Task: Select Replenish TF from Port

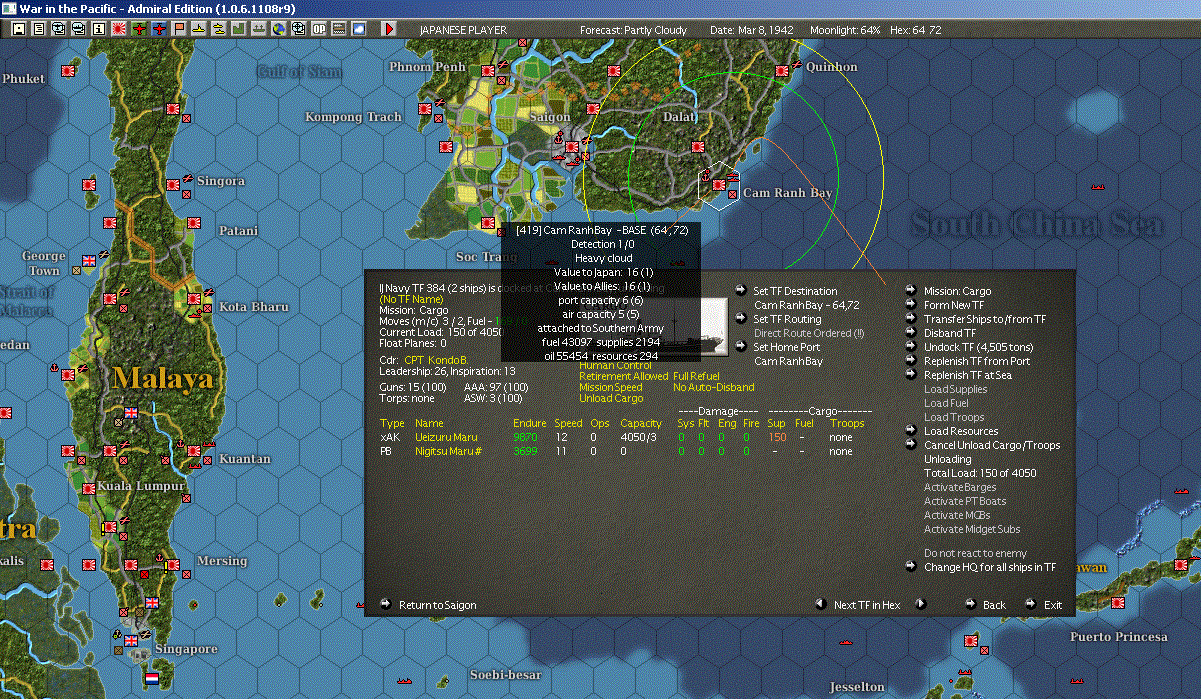Action: click(x=977, y=361)
